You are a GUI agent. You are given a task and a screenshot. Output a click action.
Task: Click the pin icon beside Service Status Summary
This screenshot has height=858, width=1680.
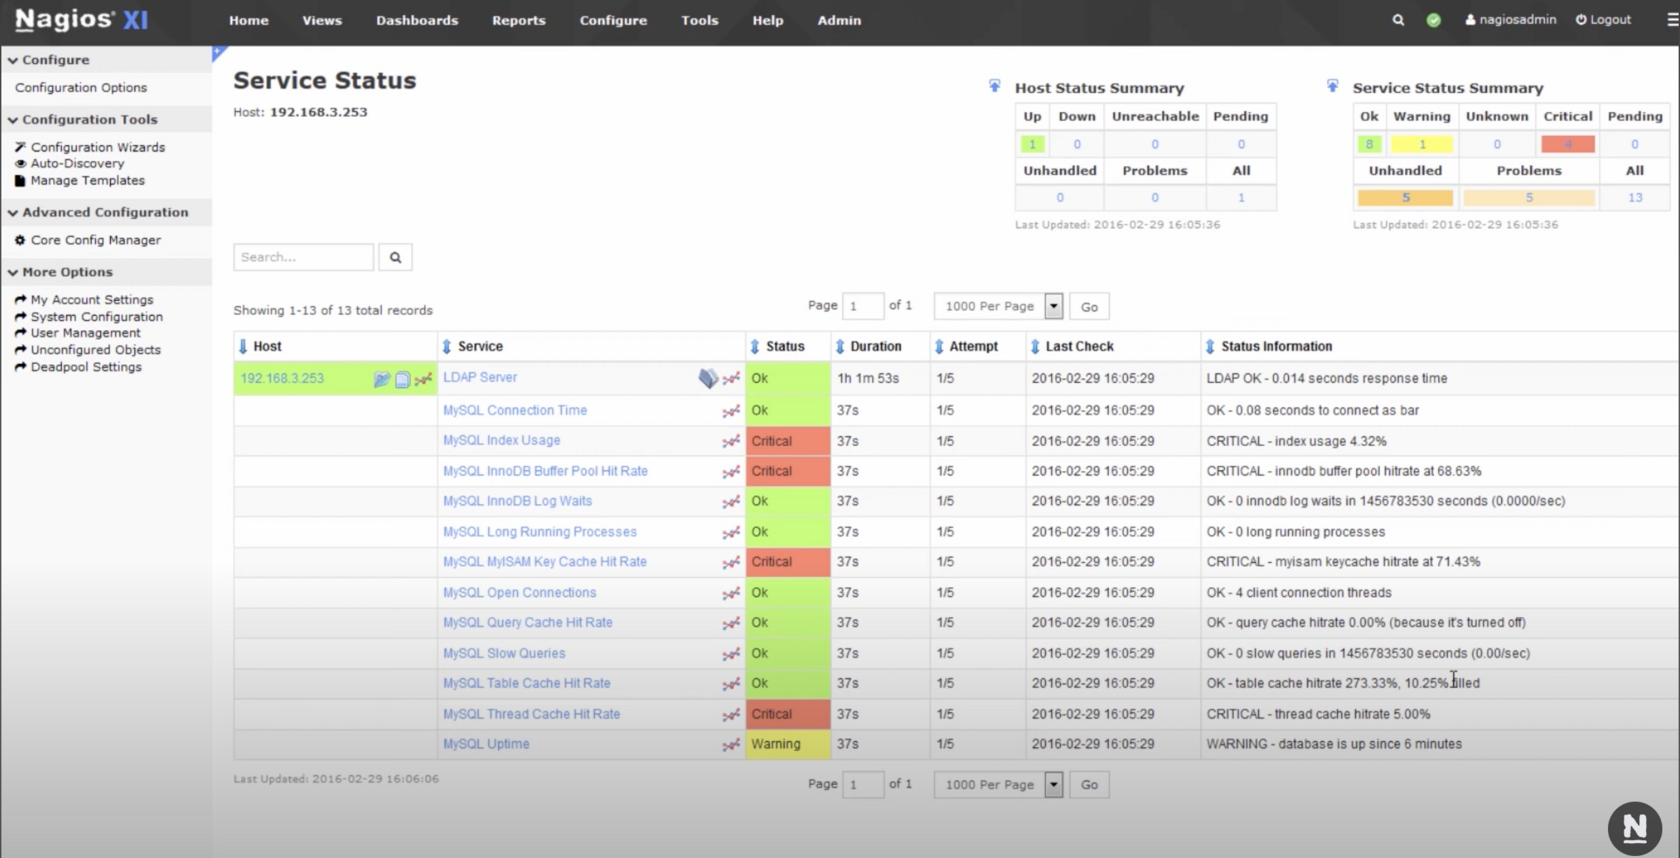click(x=1332, y=87)
